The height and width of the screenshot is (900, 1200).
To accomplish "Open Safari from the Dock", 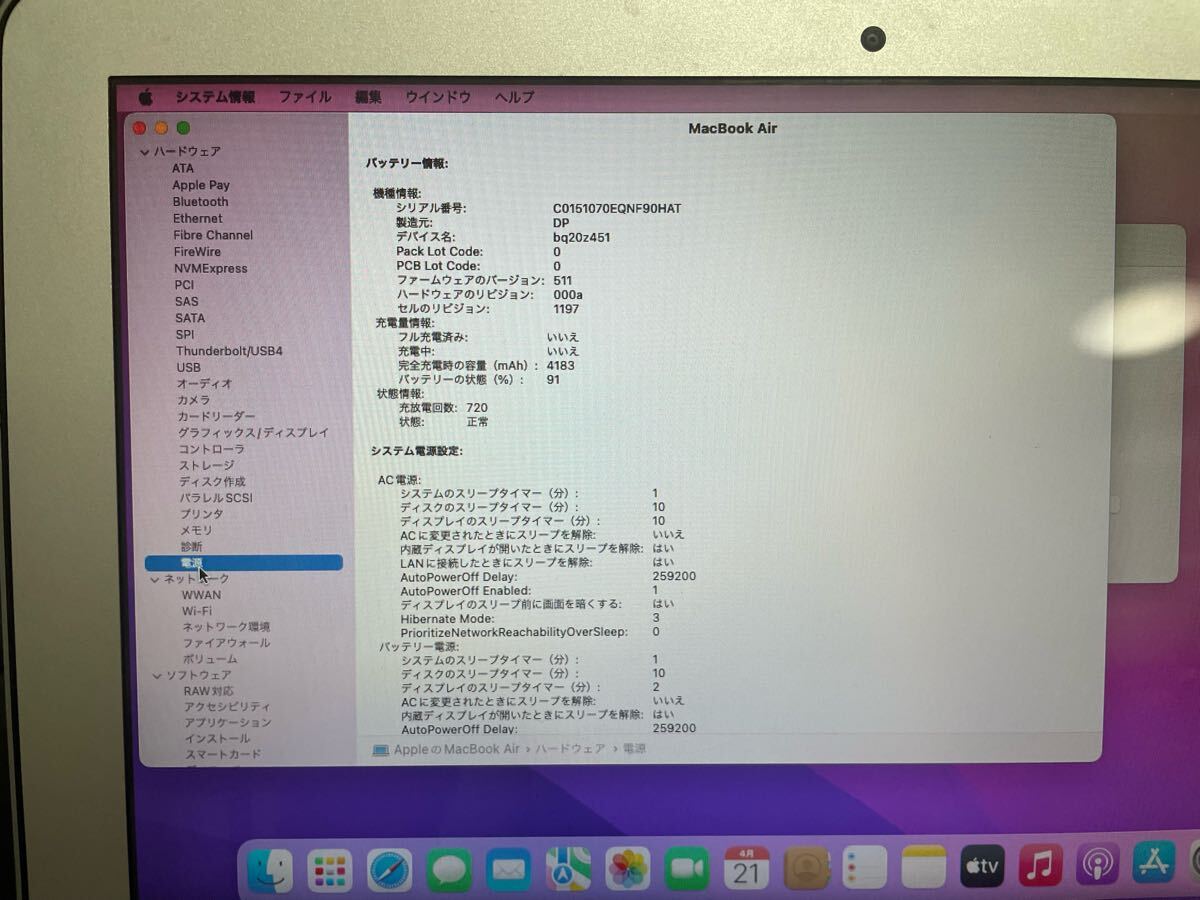I will click(x=389, y=870).
